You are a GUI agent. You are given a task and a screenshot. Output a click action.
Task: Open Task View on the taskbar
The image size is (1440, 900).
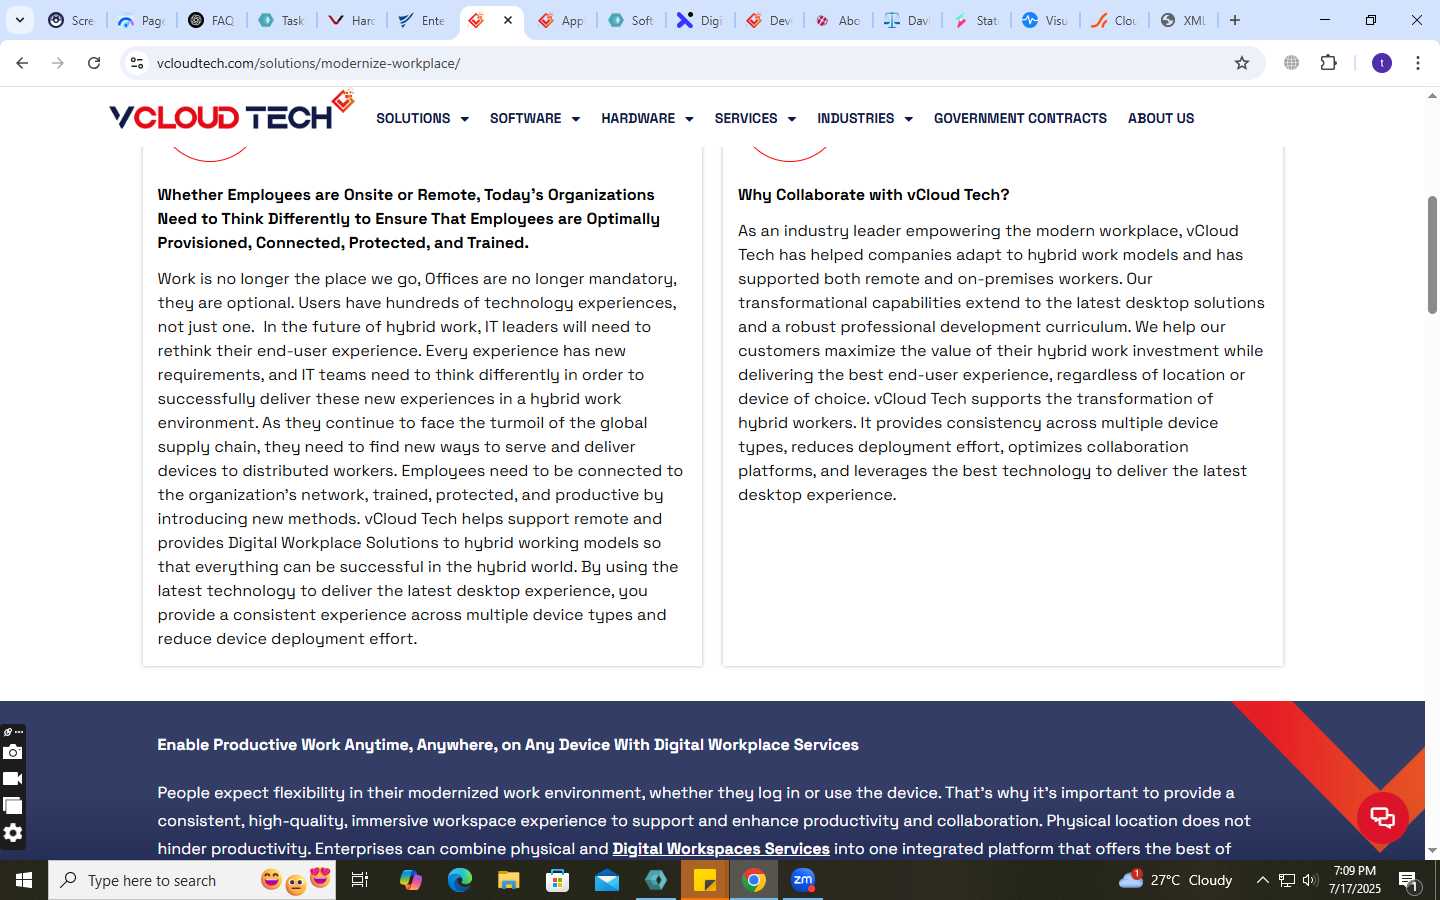pos(360,880)
